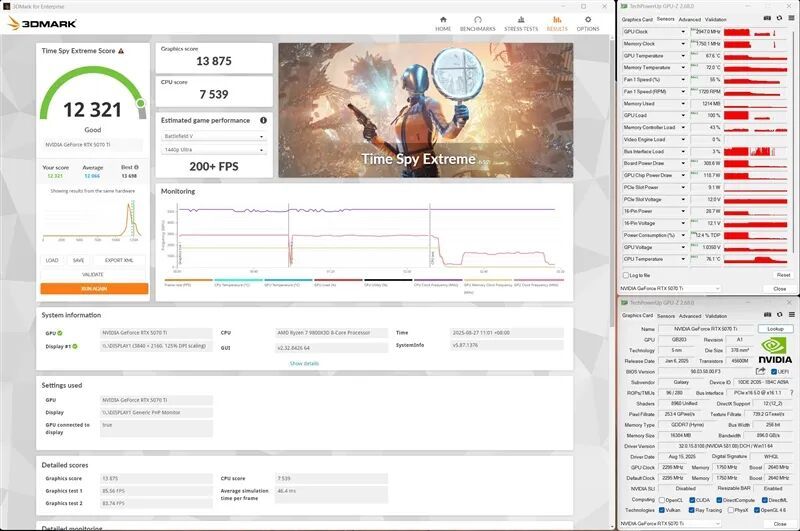
Task: Switch to Advanced tab in upper GPU-Z window
Action: tap(690, 19)
